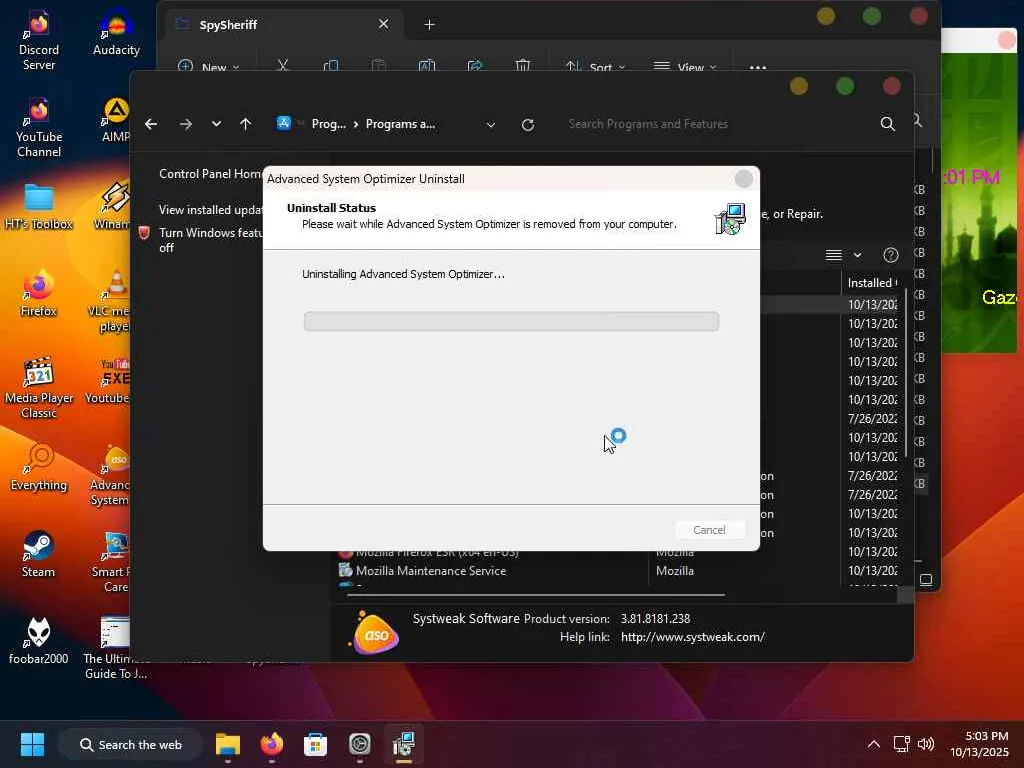Open the YouTube Channel desktop shortcut
The image size is (1024, 768).
tap(39, 127)
